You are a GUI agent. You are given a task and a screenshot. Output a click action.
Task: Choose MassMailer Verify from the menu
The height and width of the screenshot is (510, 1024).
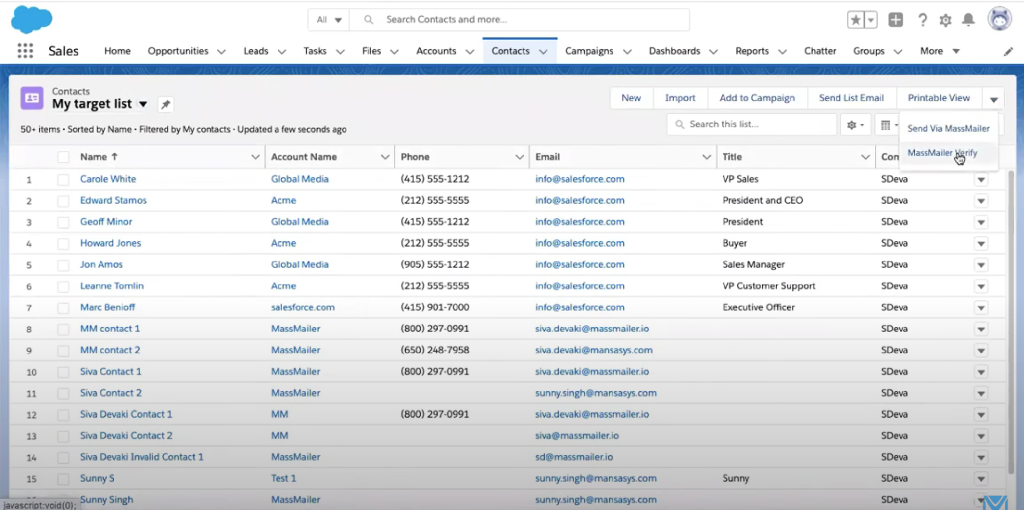(942, 153)
